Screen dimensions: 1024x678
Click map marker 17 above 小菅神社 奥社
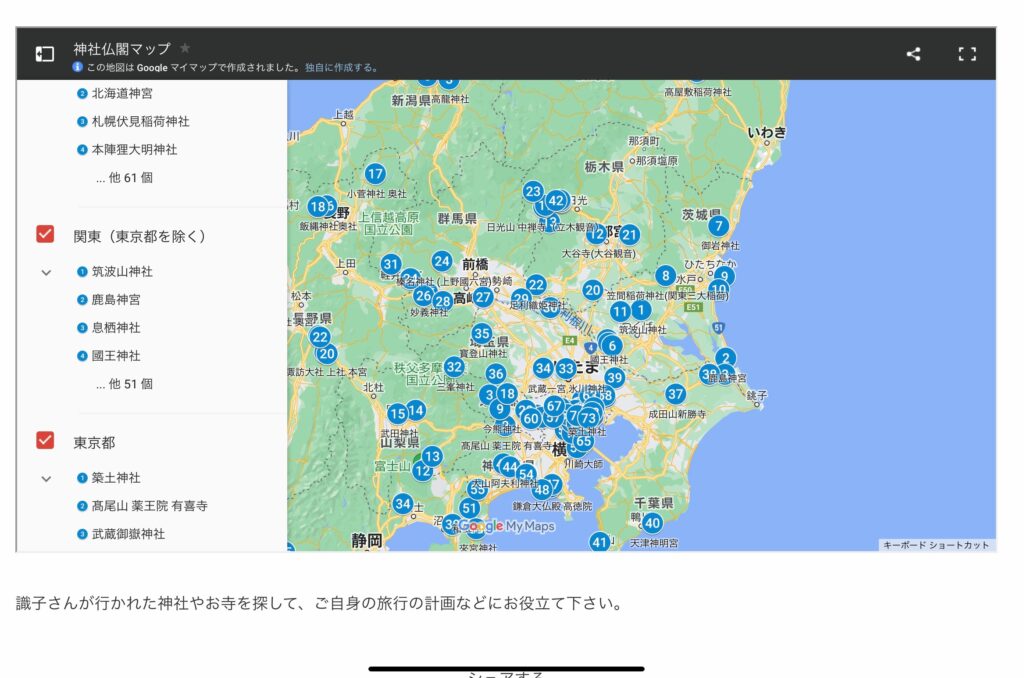coord(375,174)
